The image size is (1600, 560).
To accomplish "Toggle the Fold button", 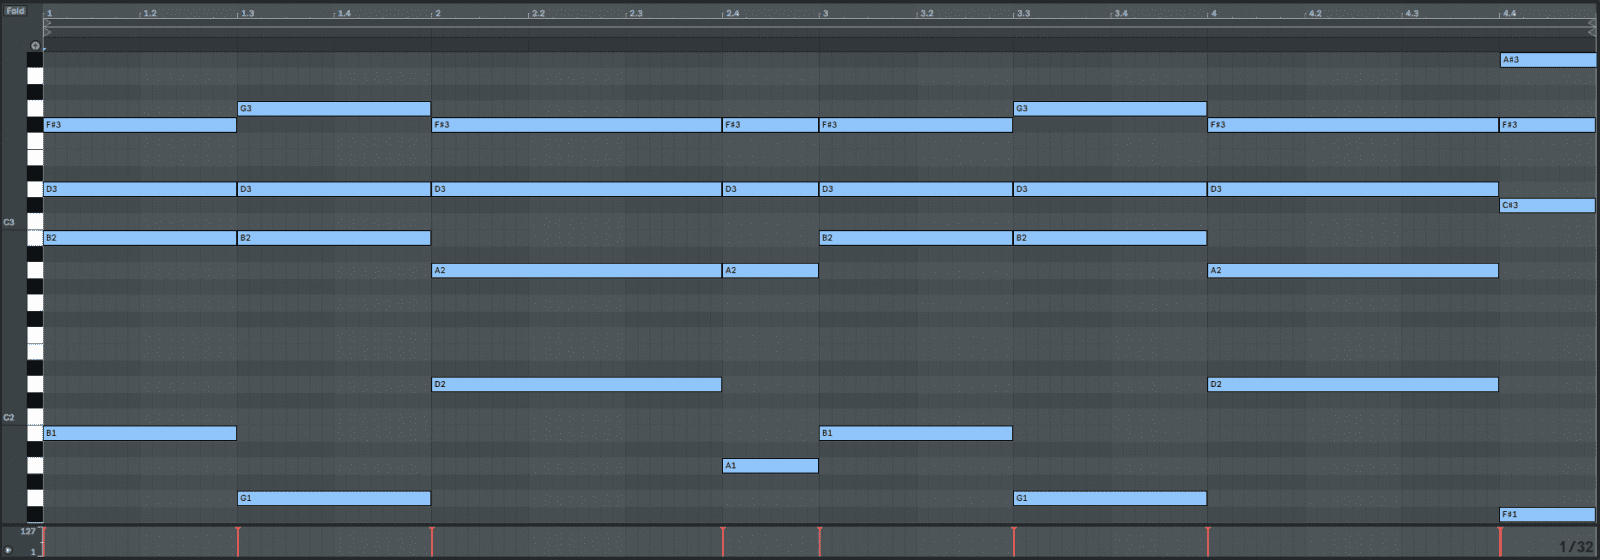I will point(15,11).
